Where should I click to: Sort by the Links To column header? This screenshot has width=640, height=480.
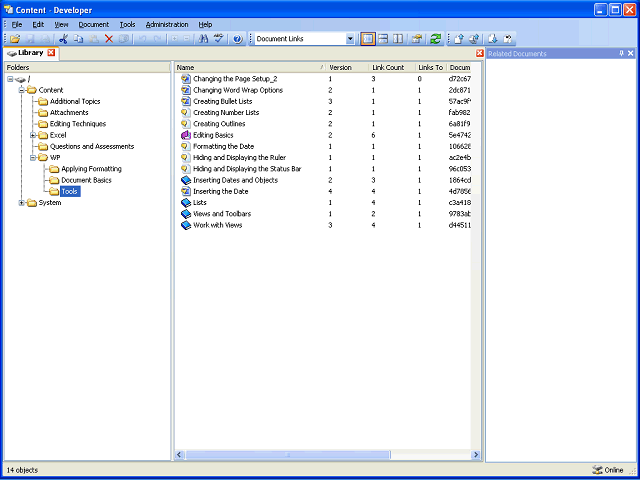(x=431, y=67)
